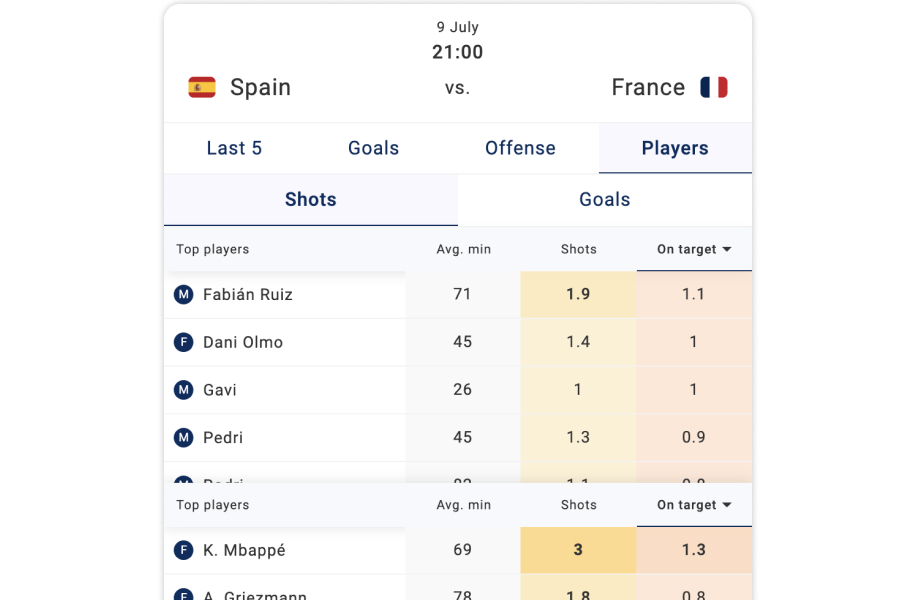The width and height of the screenshot is (918, 600).
Task: Sort Spain players by Shots column
Action: click(578, 250)
